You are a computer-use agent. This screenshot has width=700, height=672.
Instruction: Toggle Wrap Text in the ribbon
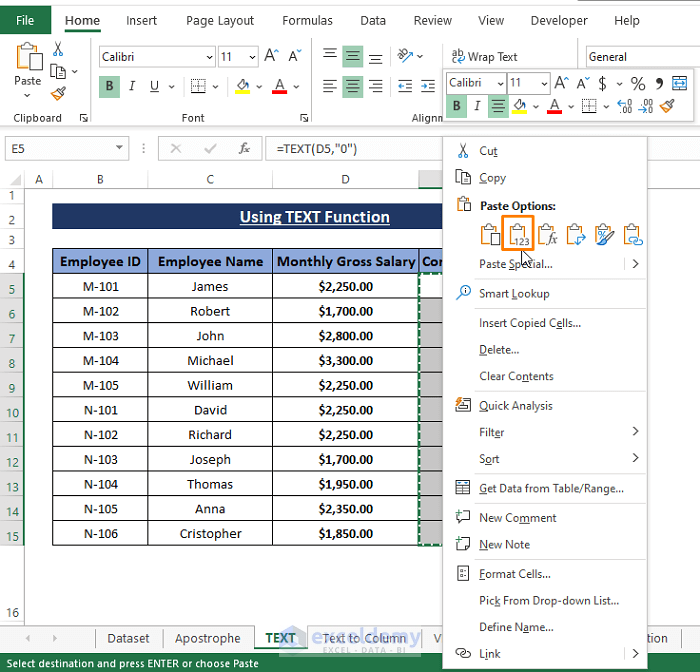[x=485, y=57]
